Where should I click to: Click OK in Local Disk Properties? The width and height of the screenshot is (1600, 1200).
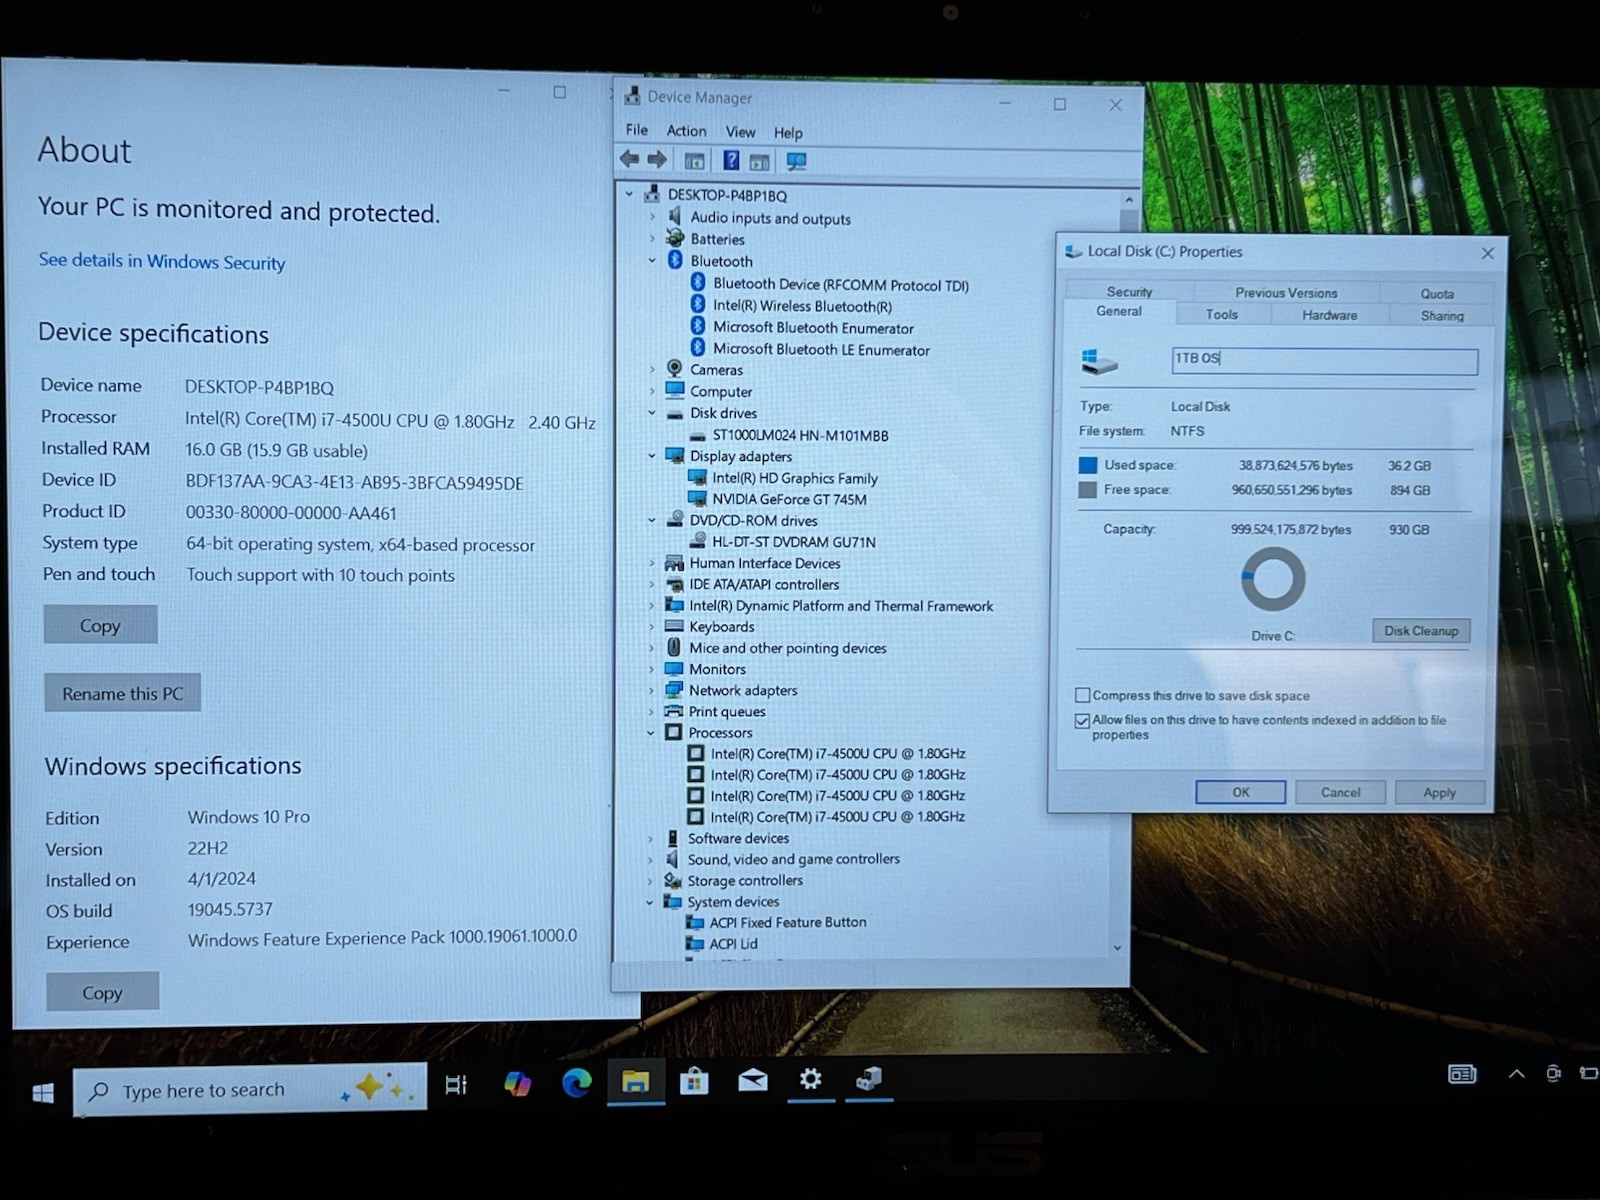(x=1240, y=792)
